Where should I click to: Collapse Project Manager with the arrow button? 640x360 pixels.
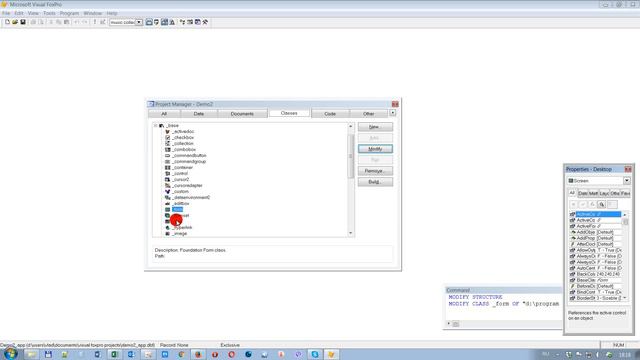click(x=393, y=113)
